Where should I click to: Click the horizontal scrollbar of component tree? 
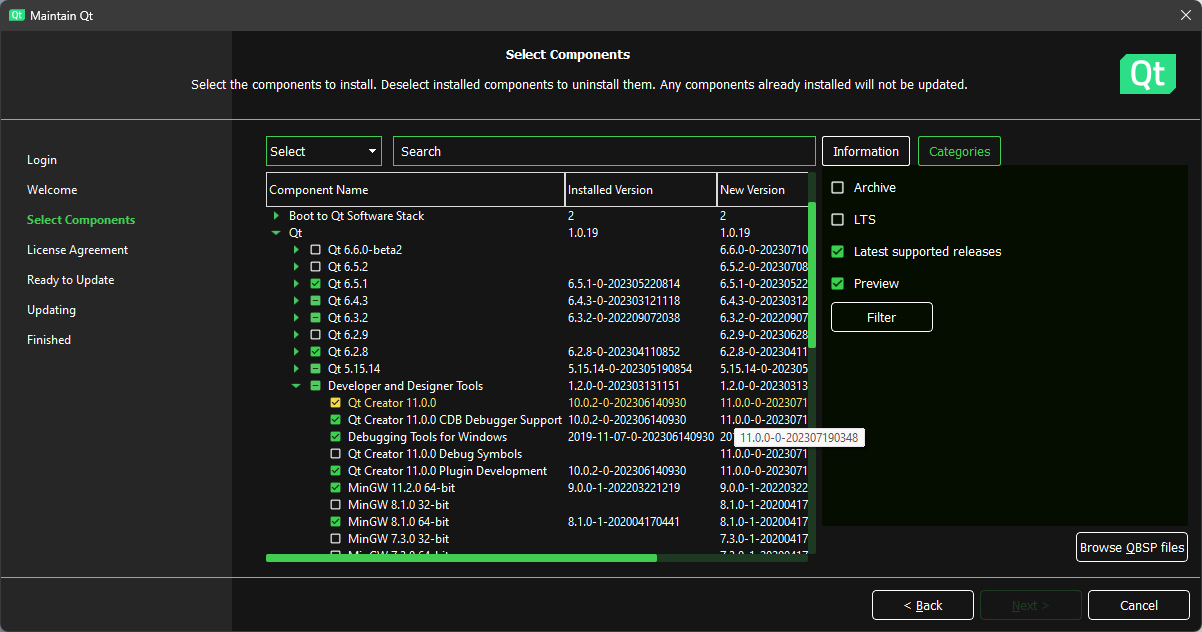click(461, 558)
